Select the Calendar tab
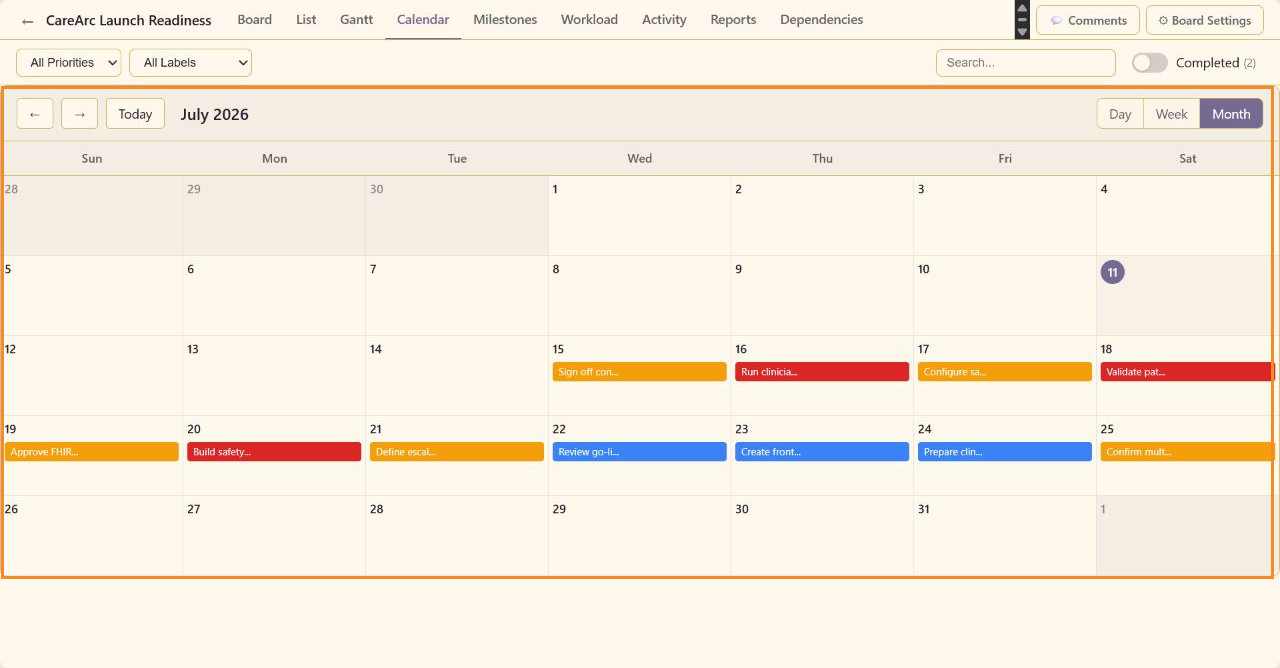Viewport: 1280px width, 668px height. tap(423, 19)
